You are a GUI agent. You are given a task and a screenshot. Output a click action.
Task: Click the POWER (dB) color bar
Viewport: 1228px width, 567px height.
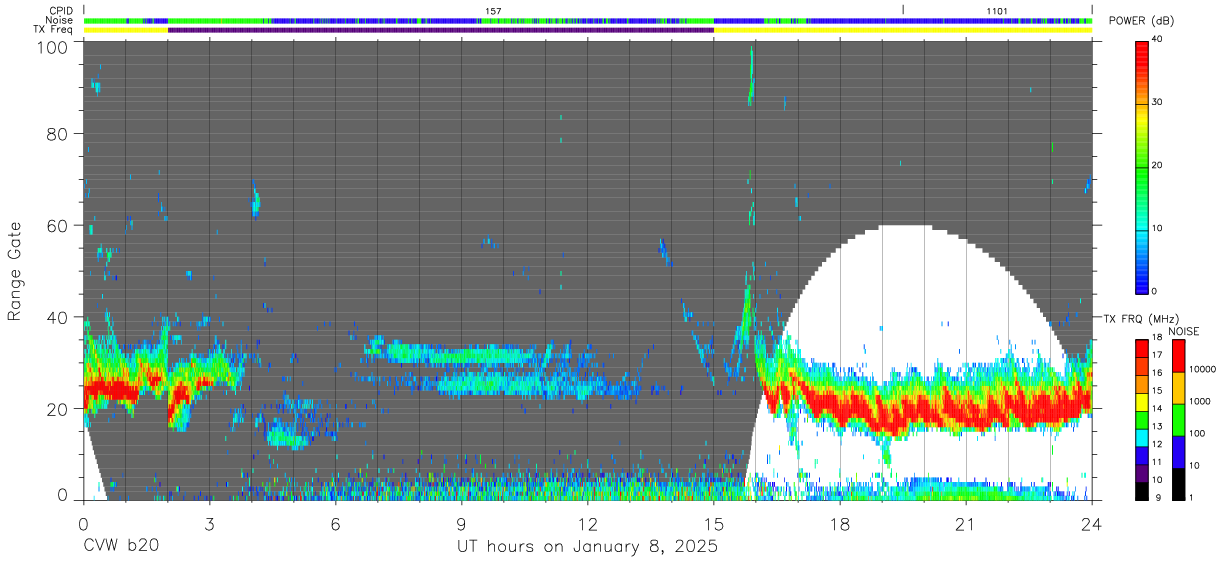pos(1143,166)
